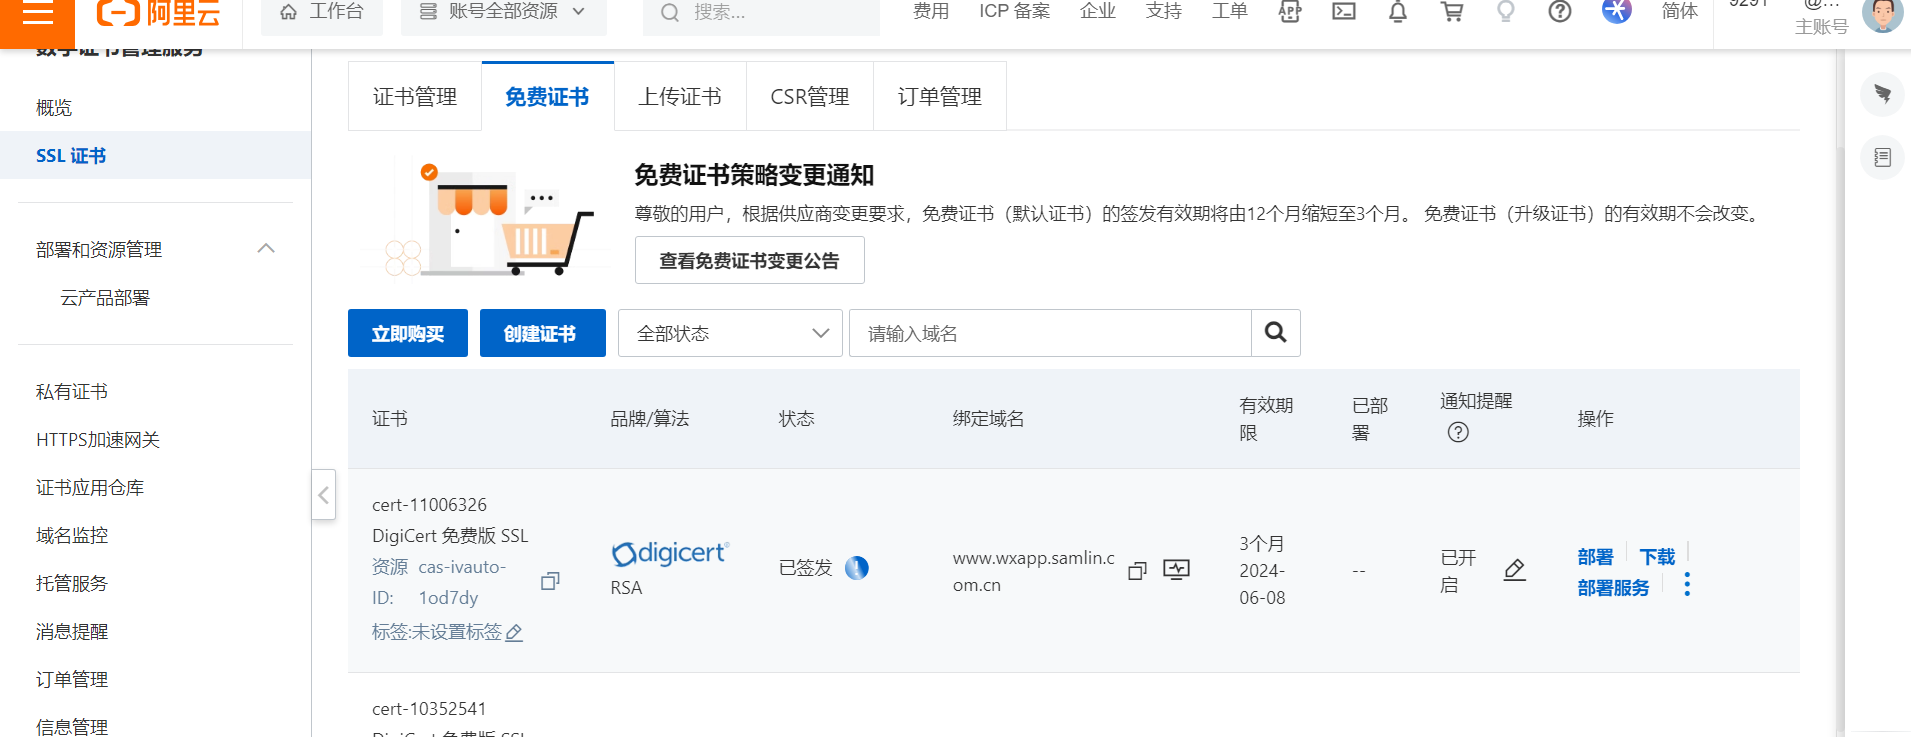
Task: Open more actions vertical dots menu
Action: pos(1687,585)
